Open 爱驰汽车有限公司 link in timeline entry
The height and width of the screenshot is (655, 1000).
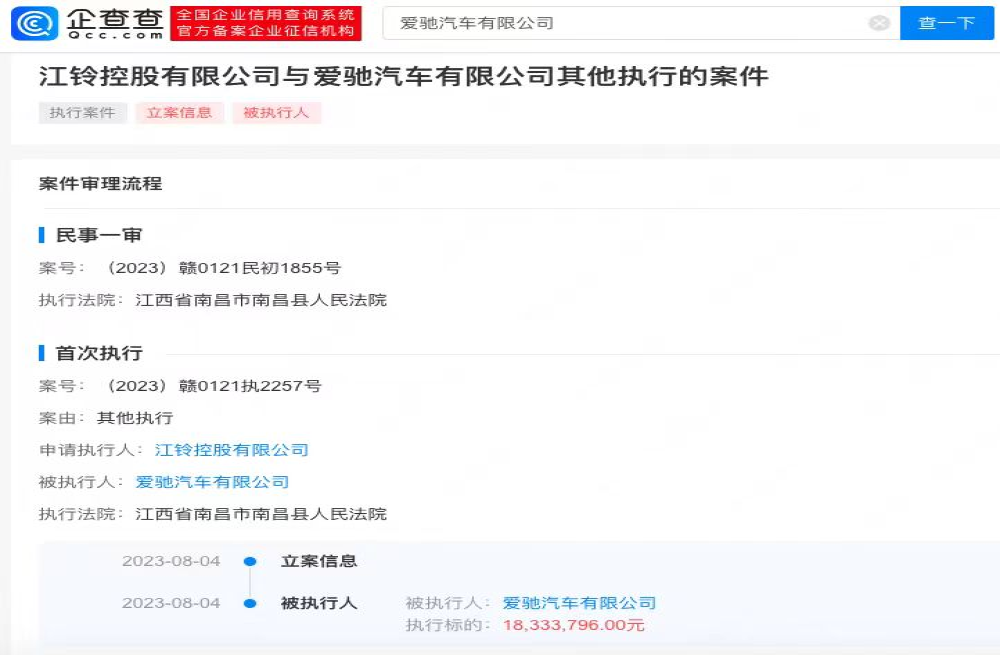pos(579,603)
